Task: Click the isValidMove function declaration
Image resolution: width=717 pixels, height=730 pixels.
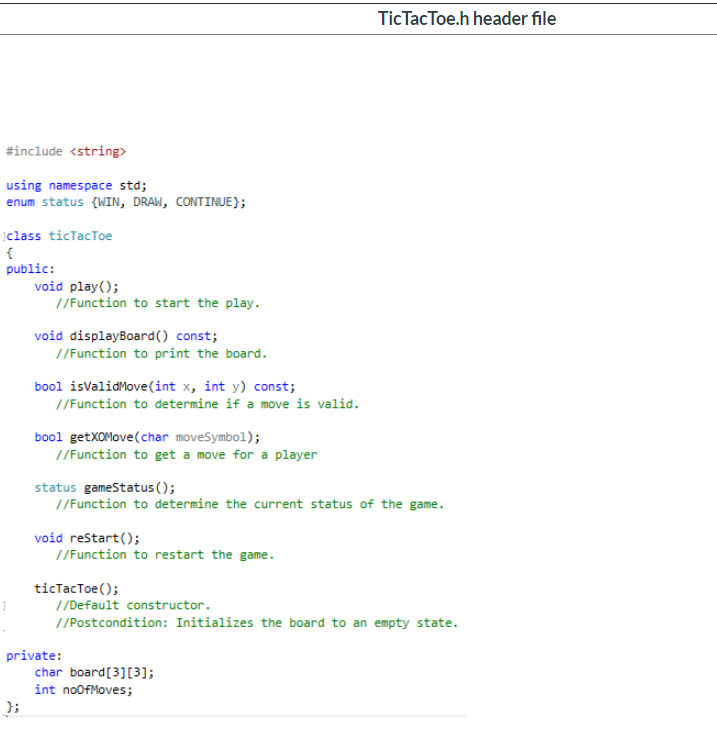Action: [165, 386]
